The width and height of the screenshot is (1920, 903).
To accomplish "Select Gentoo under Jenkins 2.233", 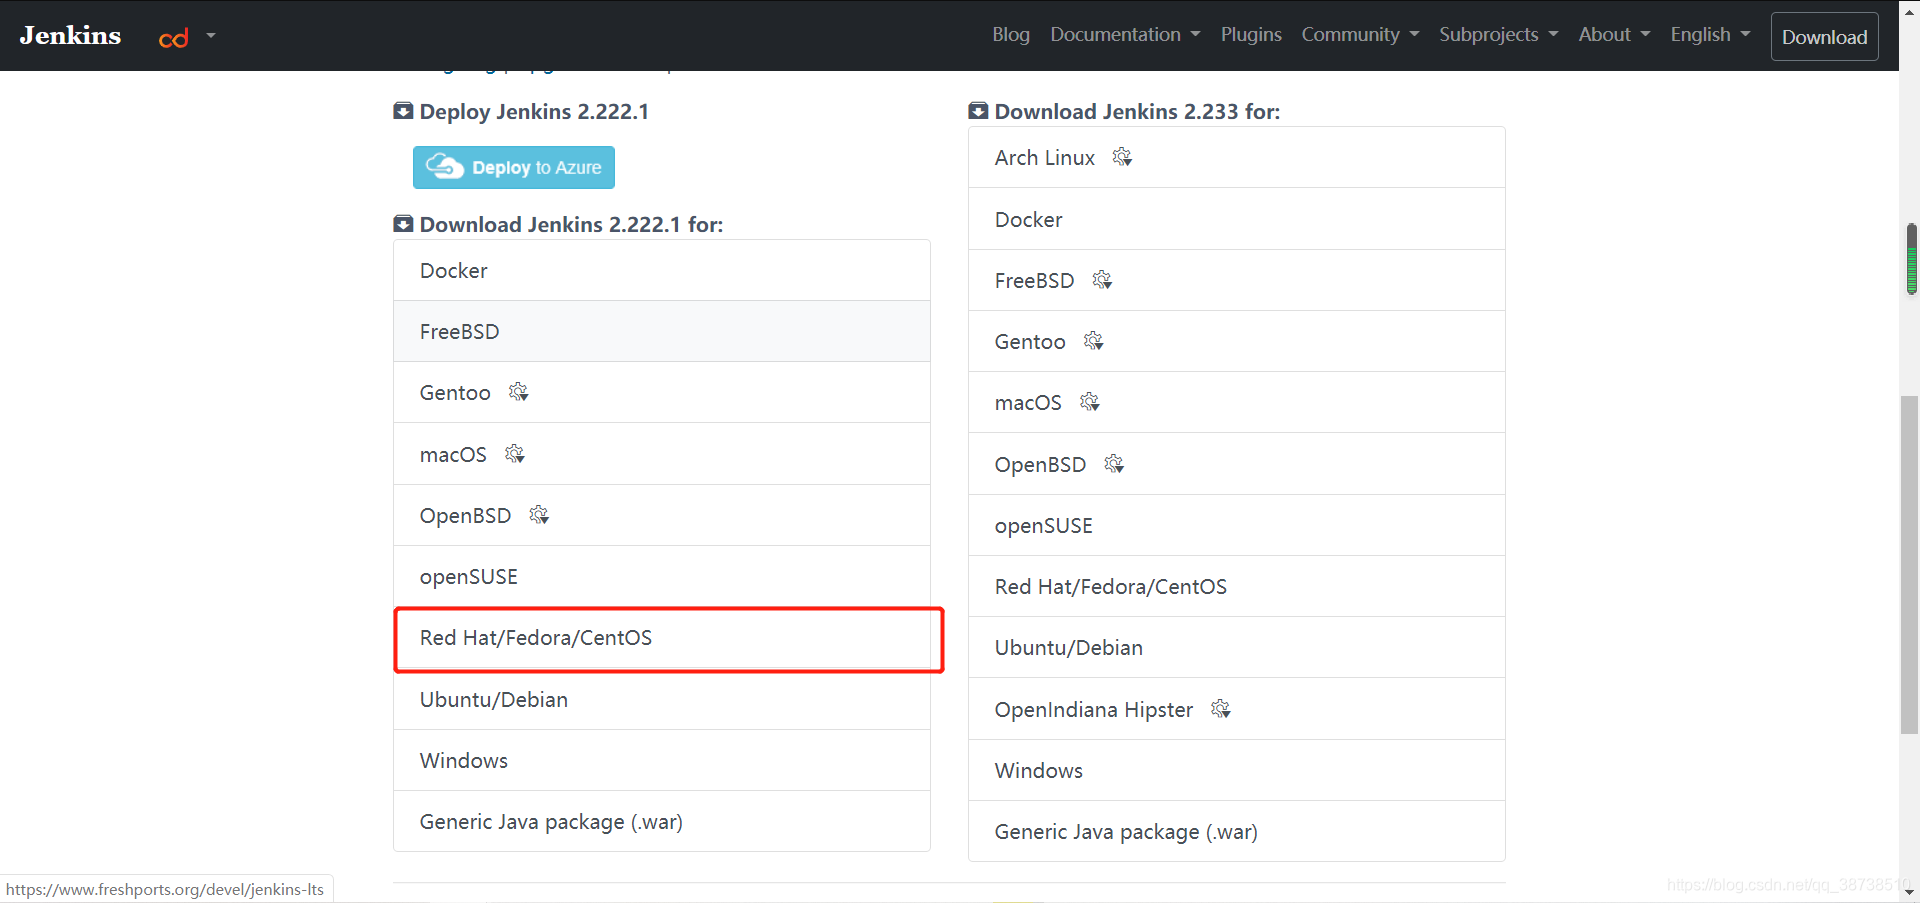I will coord(1237,342).
